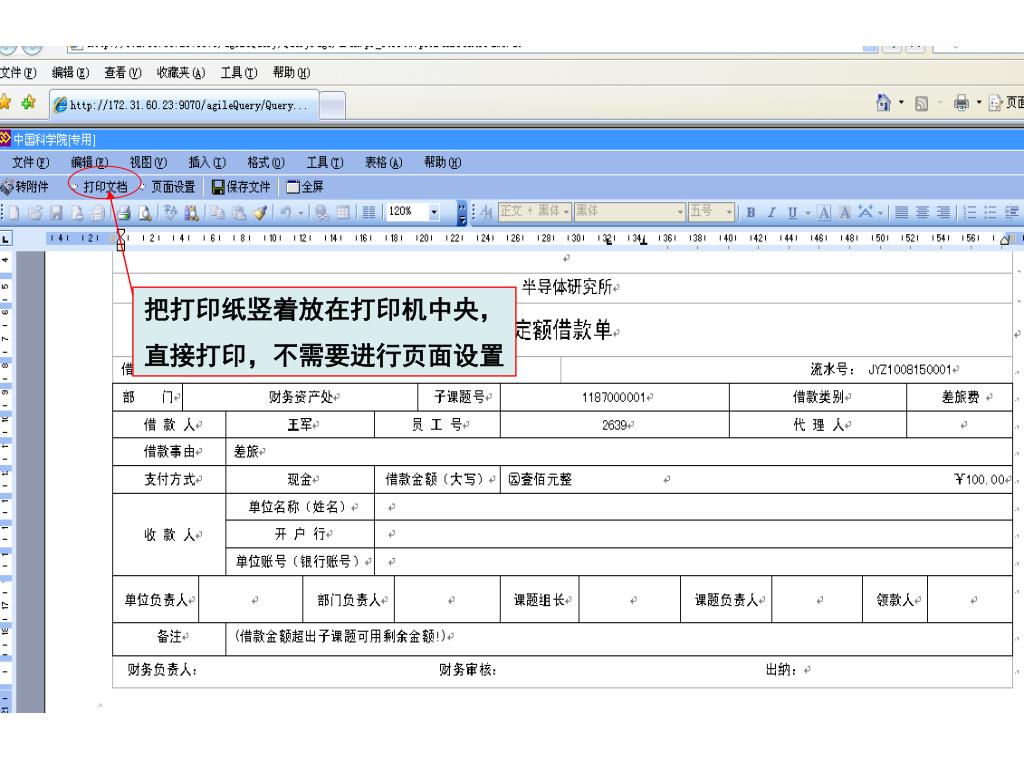Toggle Underline formatting
The width and height of the screenshot is (1024, 768).
792,212
